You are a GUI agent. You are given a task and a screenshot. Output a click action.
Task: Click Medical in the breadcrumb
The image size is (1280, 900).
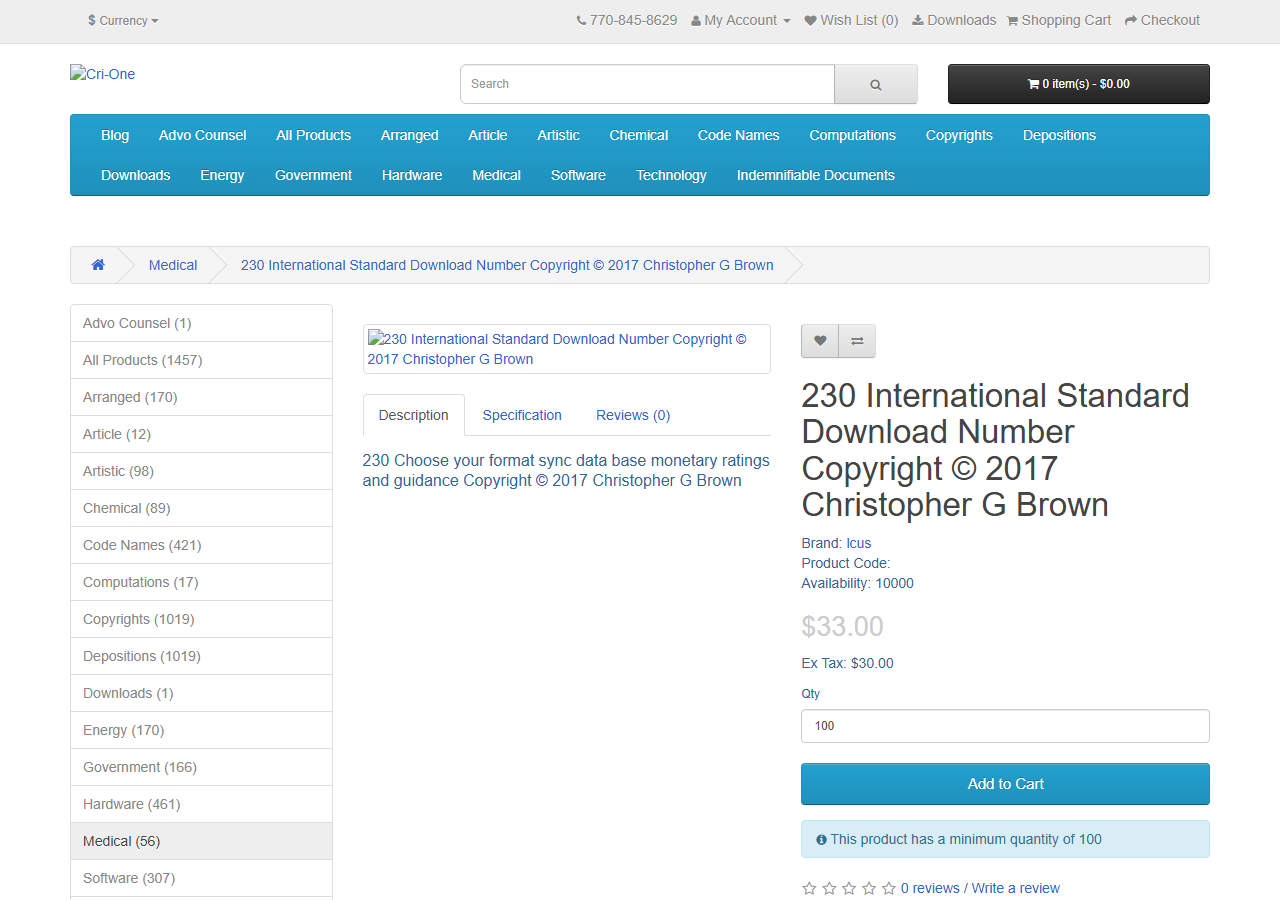click(x=173, y=265)
